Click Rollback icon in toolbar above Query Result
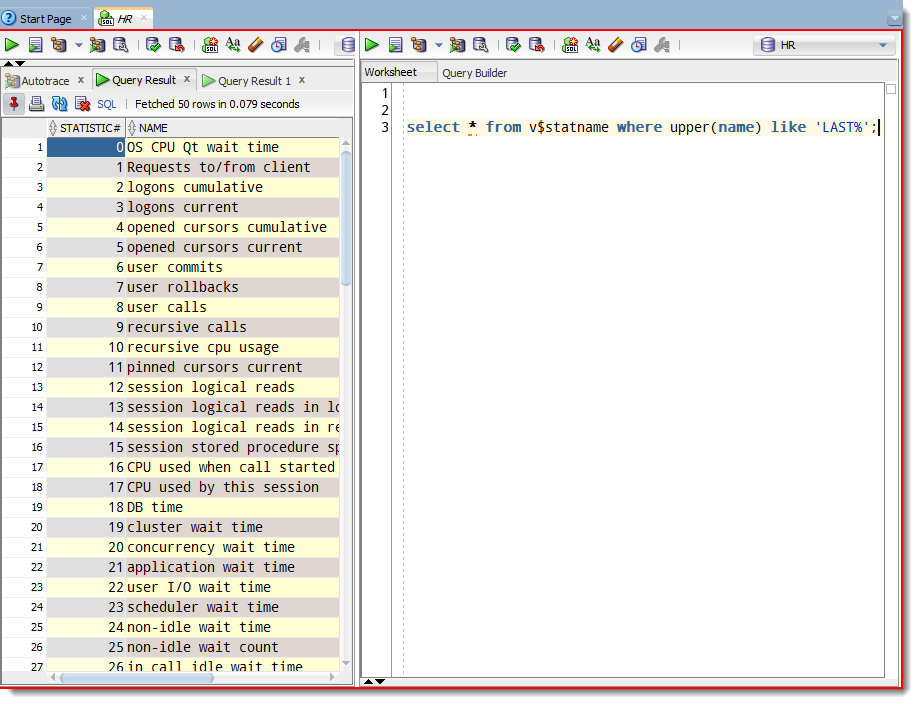Viewport: 918px width, 704px height. pyautogui.click(x=177, y=45)
